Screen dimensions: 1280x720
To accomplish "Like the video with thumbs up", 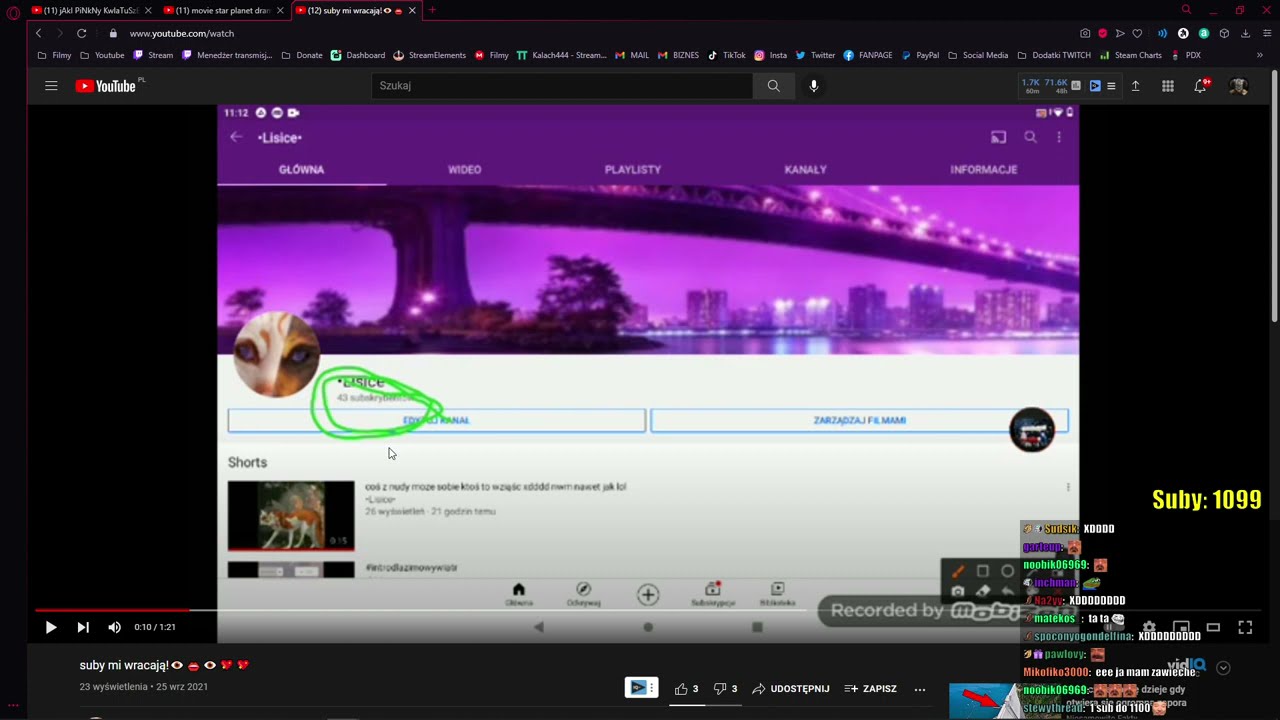I will tap(686, 689).
